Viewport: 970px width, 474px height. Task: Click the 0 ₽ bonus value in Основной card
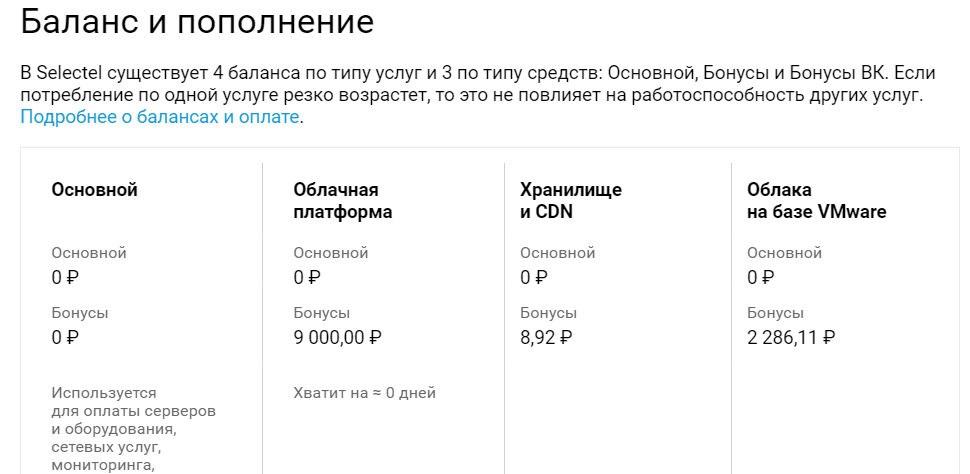pos(65,337)
